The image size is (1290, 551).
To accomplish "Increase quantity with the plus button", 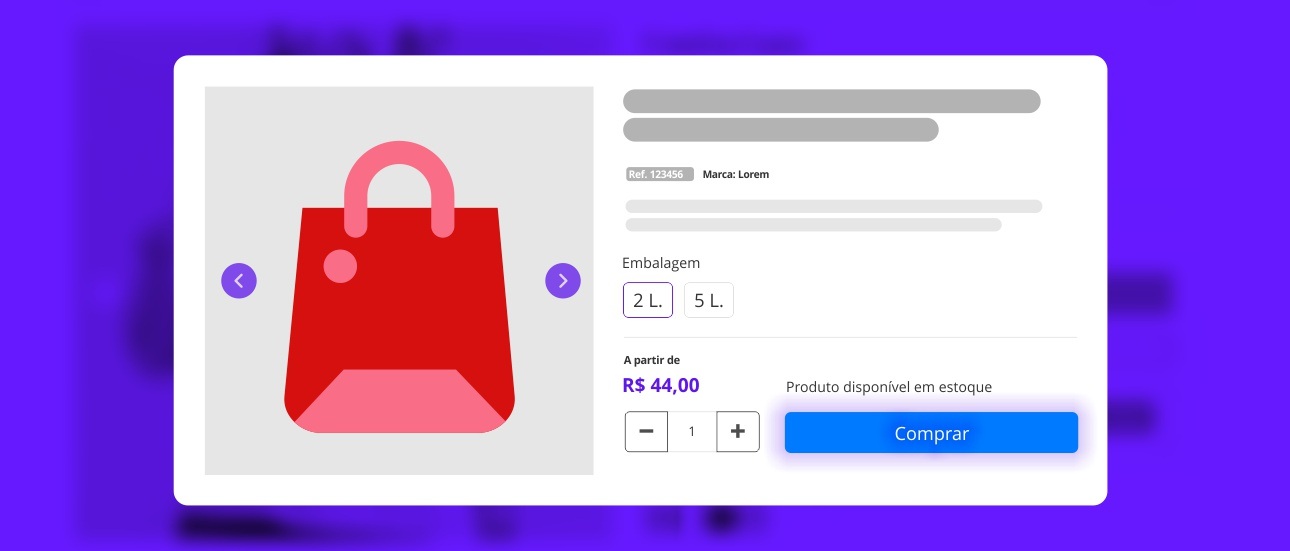I will [738, 432].
